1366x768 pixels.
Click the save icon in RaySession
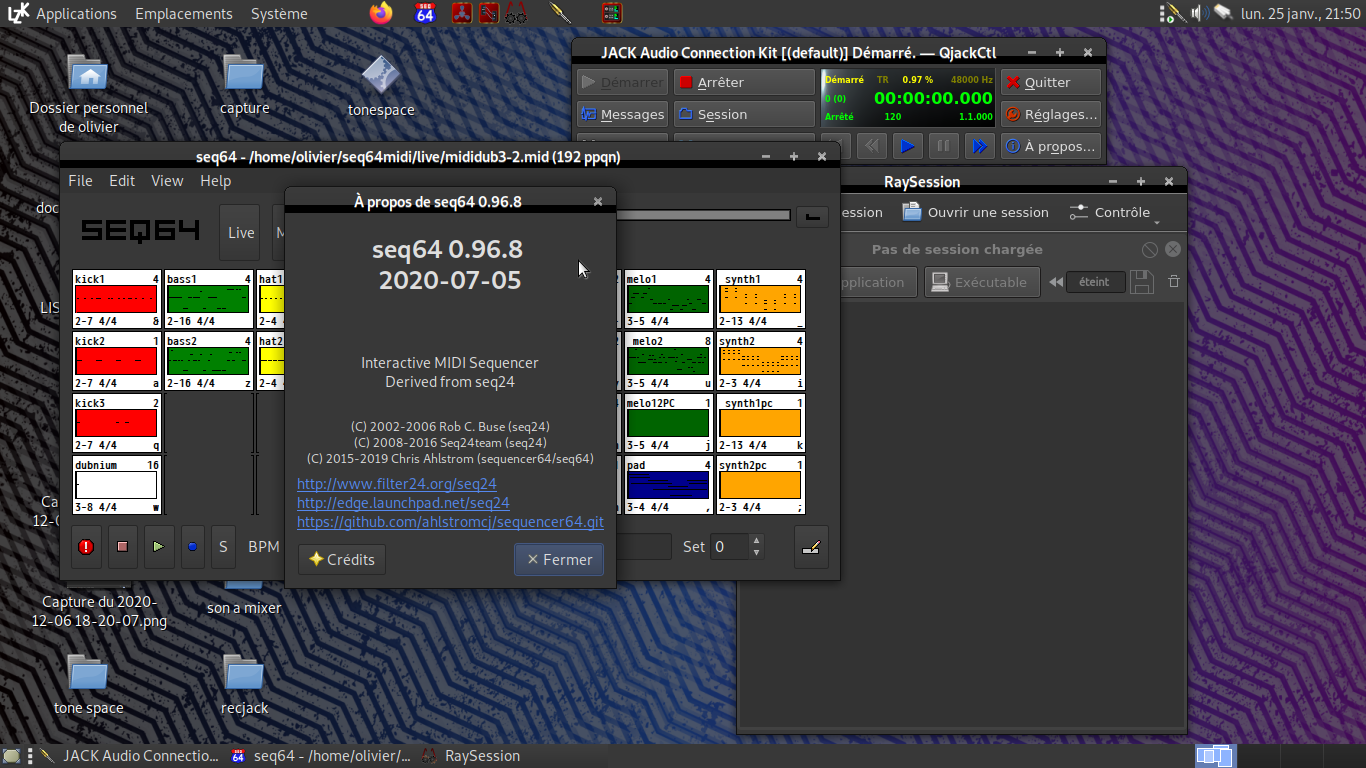pyautogui.click(x=1142, y=282)
